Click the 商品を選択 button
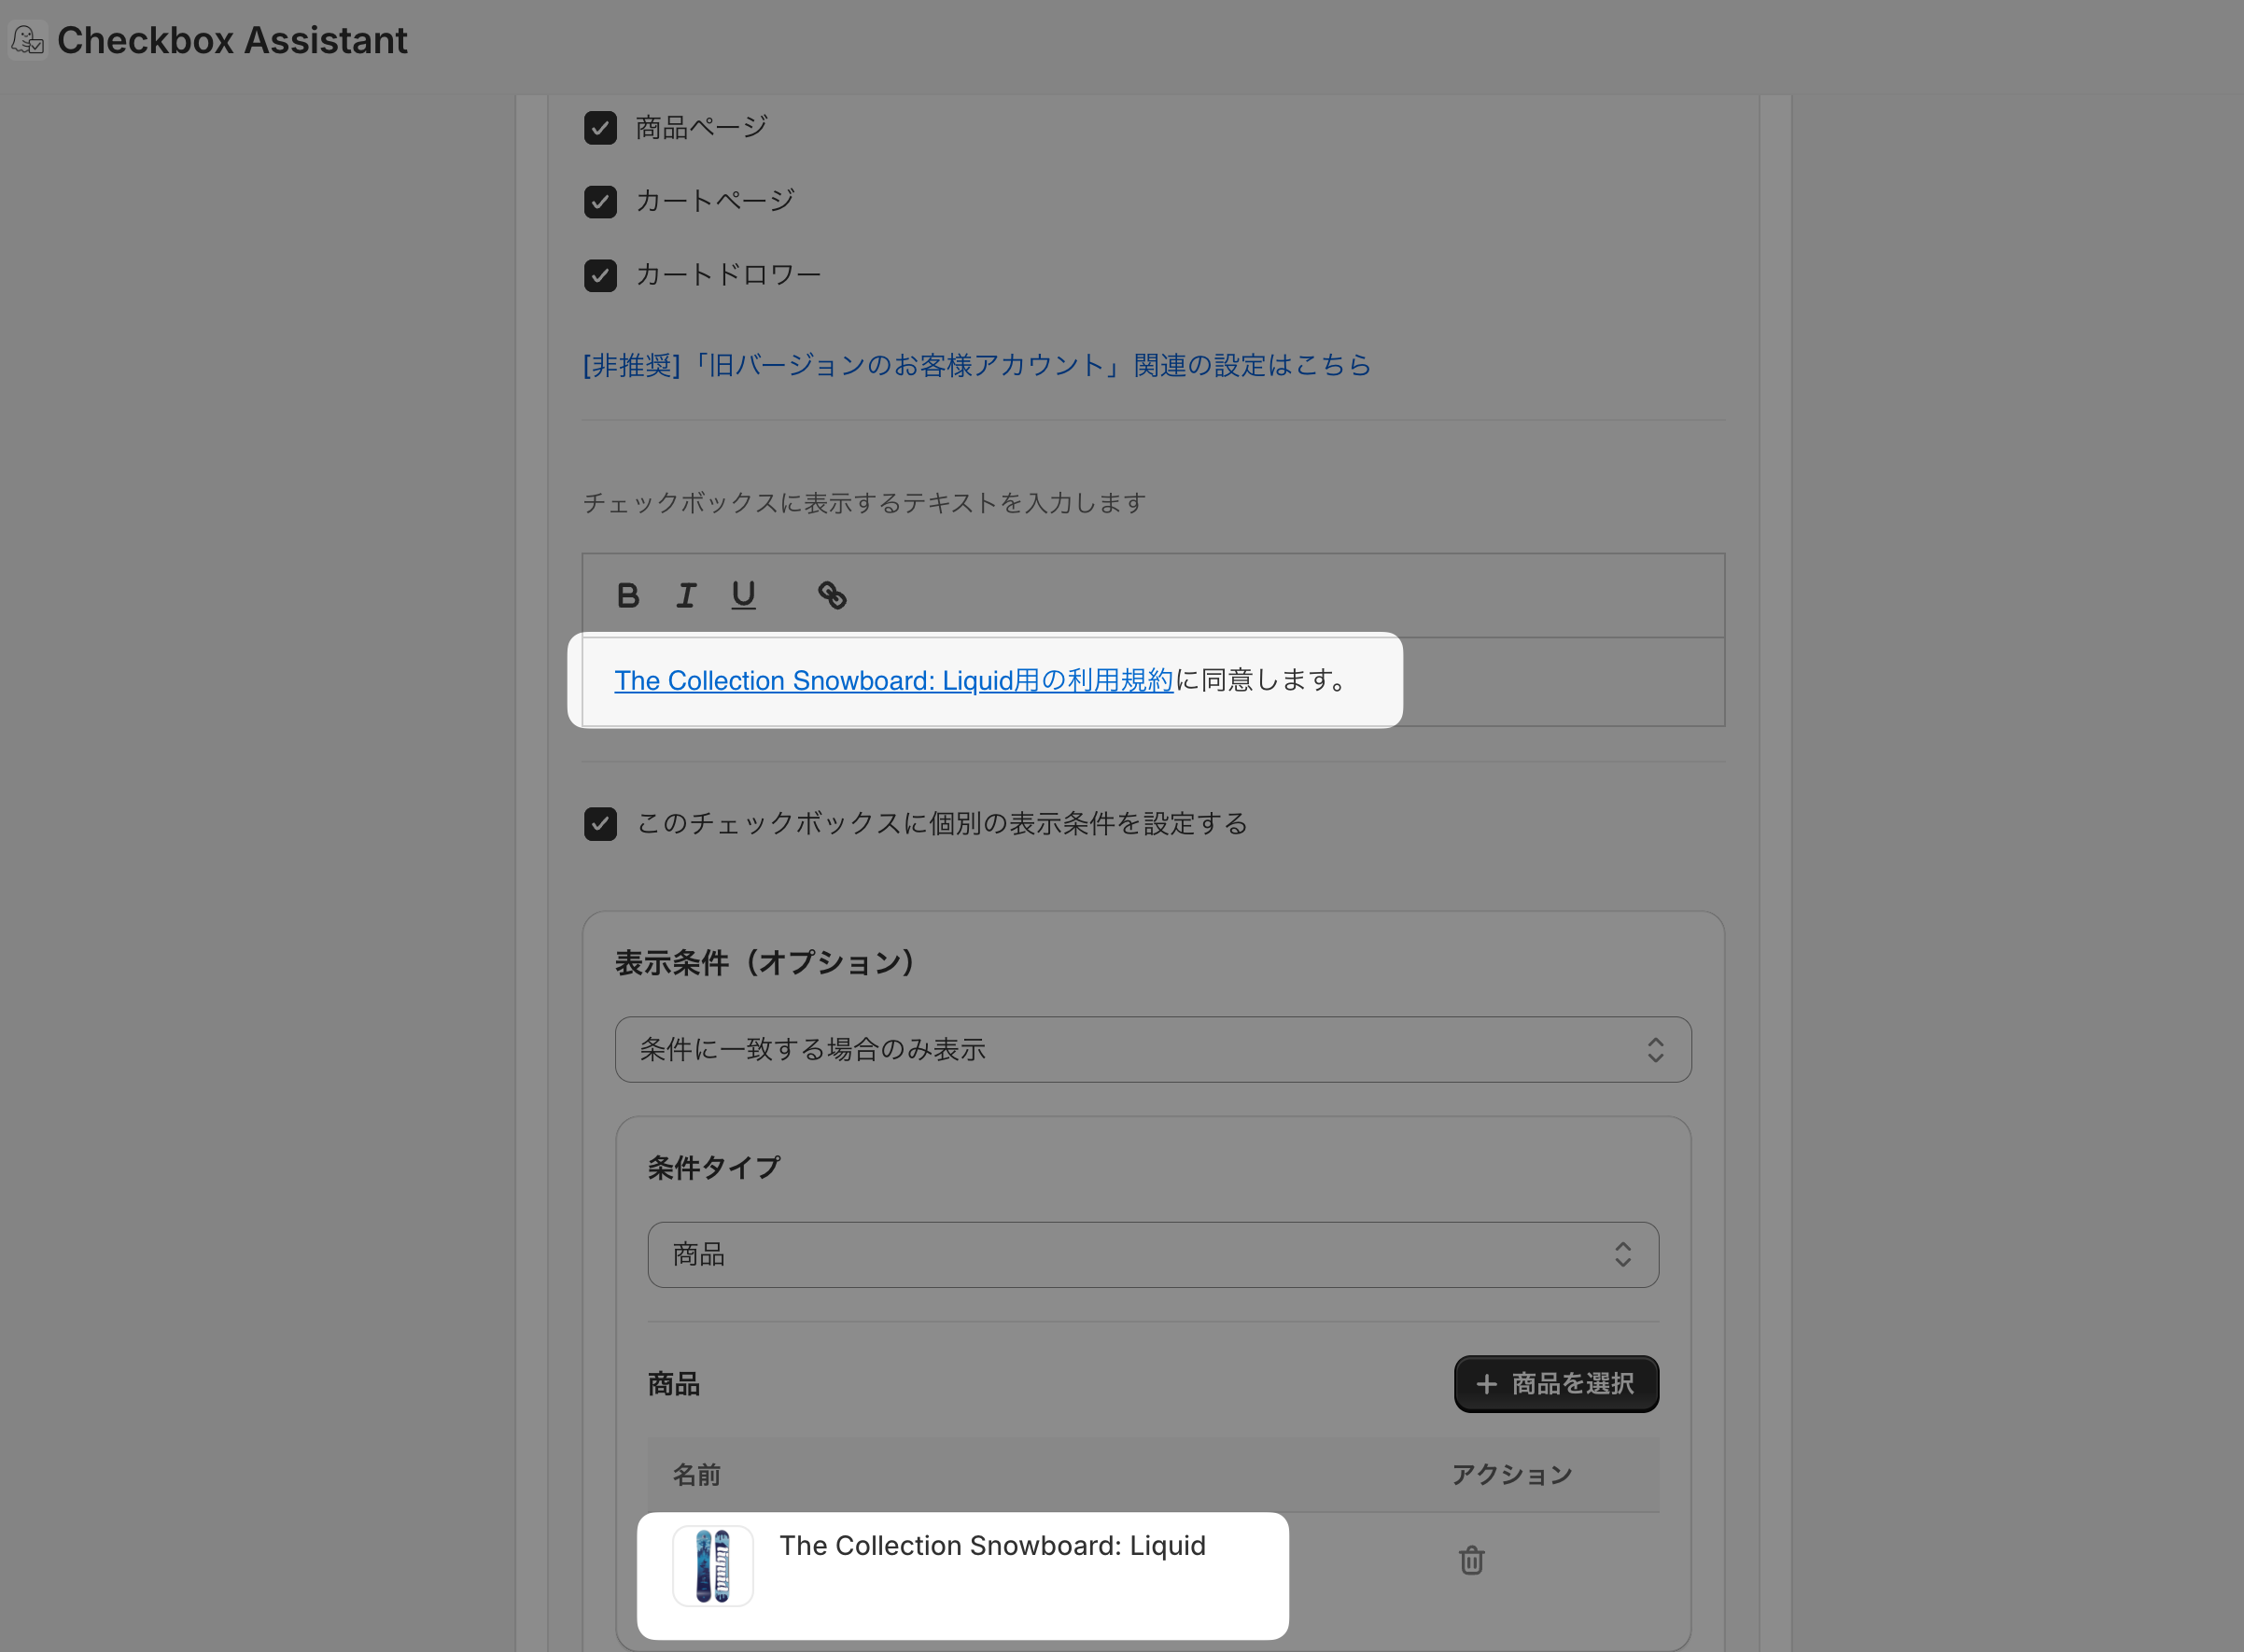Image resolution: width=2244 pixels, height=1652 pixels. click(x=1556, y=1384)
